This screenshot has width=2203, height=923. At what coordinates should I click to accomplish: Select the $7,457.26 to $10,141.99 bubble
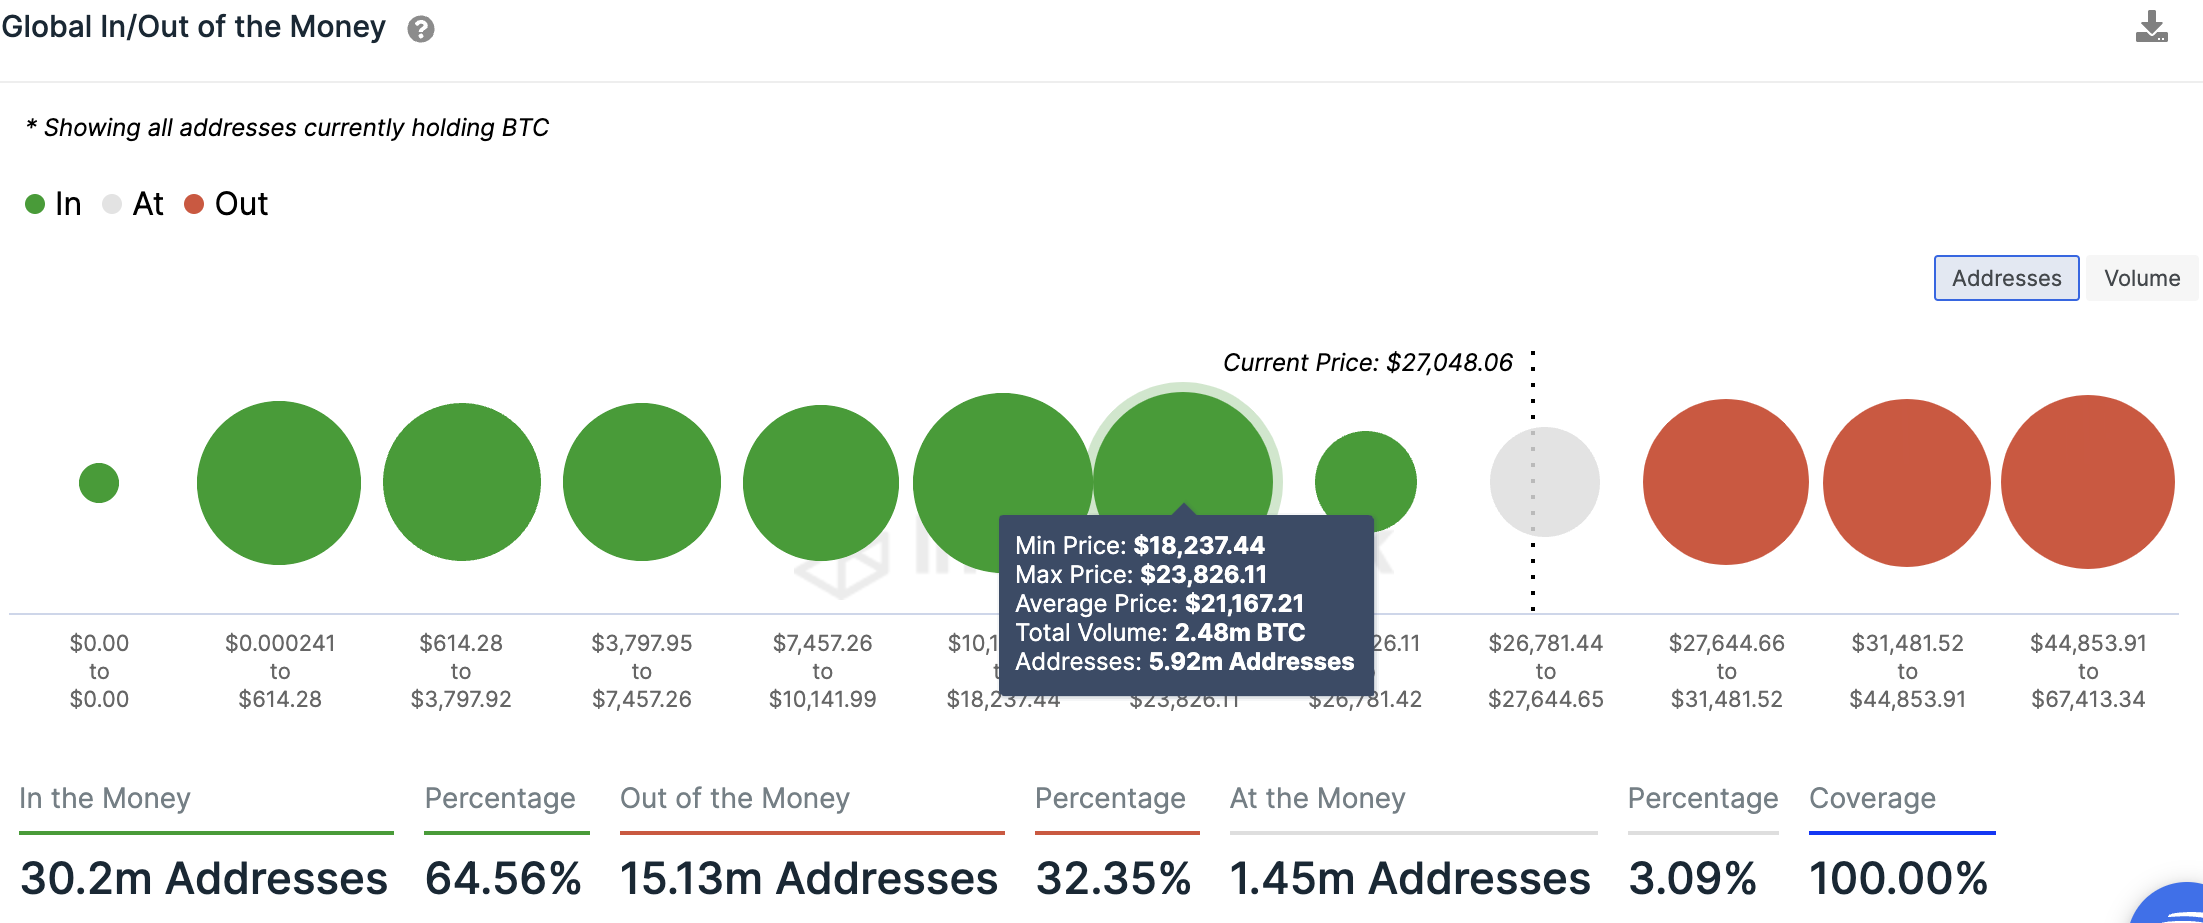(821, 483)
